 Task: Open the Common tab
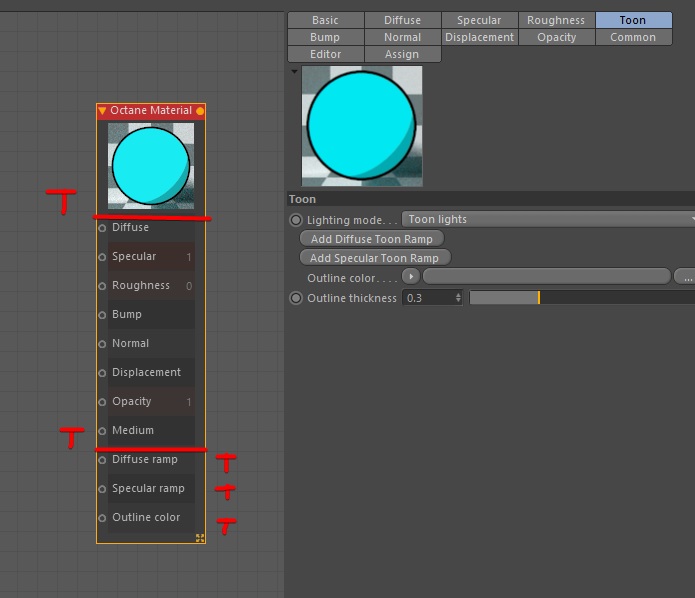click(x=633, y=37)
